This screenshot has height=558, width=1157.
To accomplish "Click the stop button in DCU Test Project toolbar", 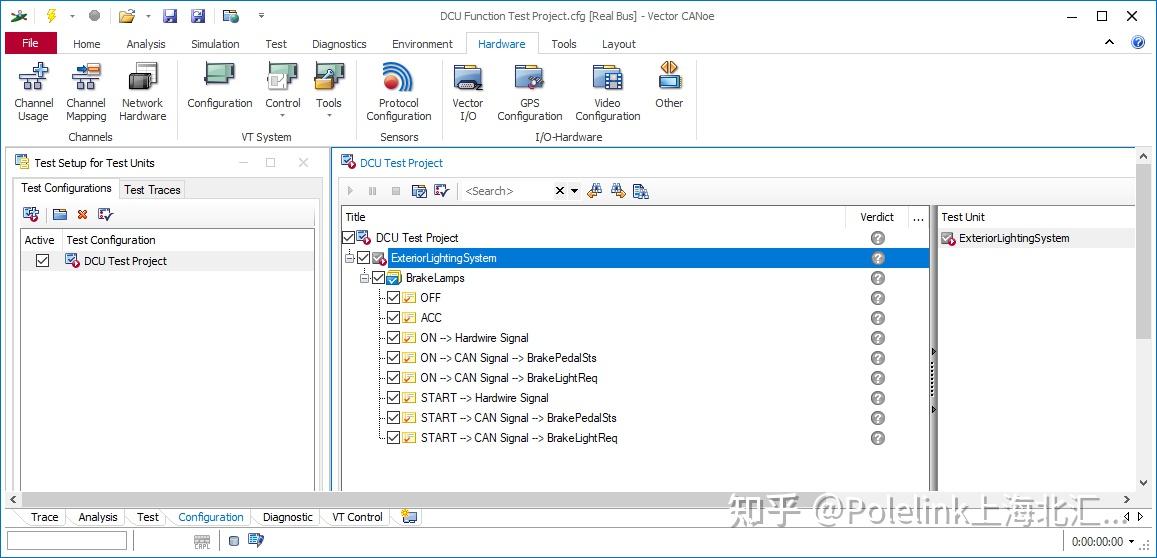I will (396, 191).
